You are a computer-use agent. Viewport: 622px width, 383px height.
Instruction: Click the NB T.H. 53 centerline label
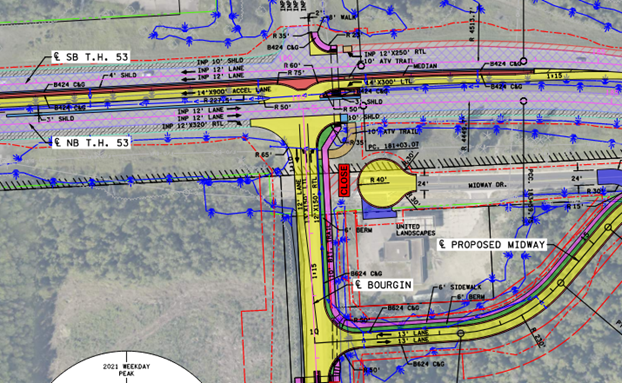pos(91,143)
